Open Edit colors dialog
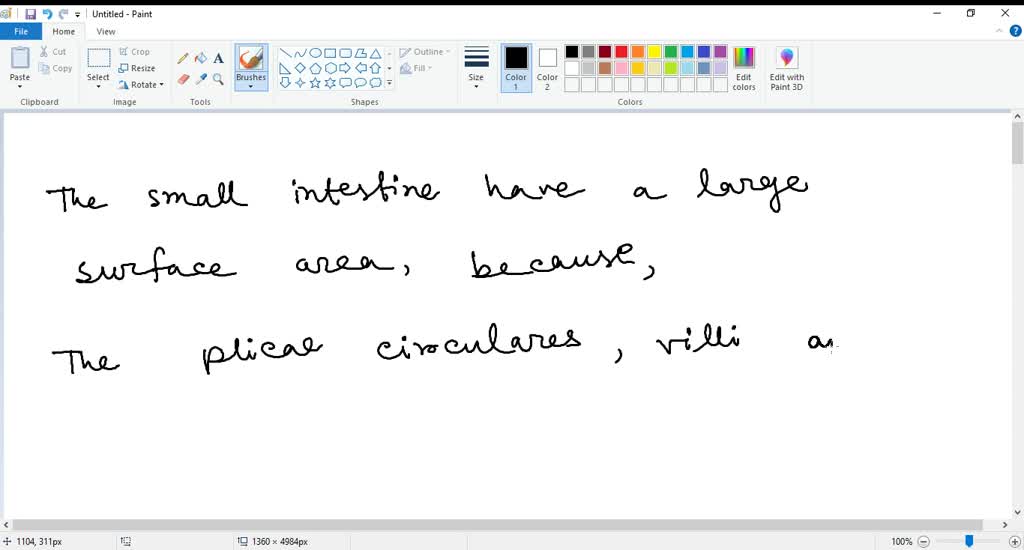This screenshot has height=550, width=1024. tap(744, 67)
